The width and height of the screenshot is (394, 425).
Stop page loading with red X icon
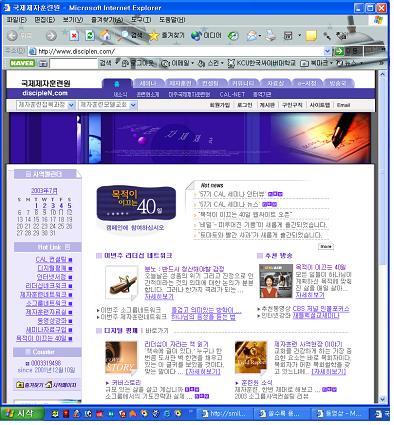click(x=74, y=35)
